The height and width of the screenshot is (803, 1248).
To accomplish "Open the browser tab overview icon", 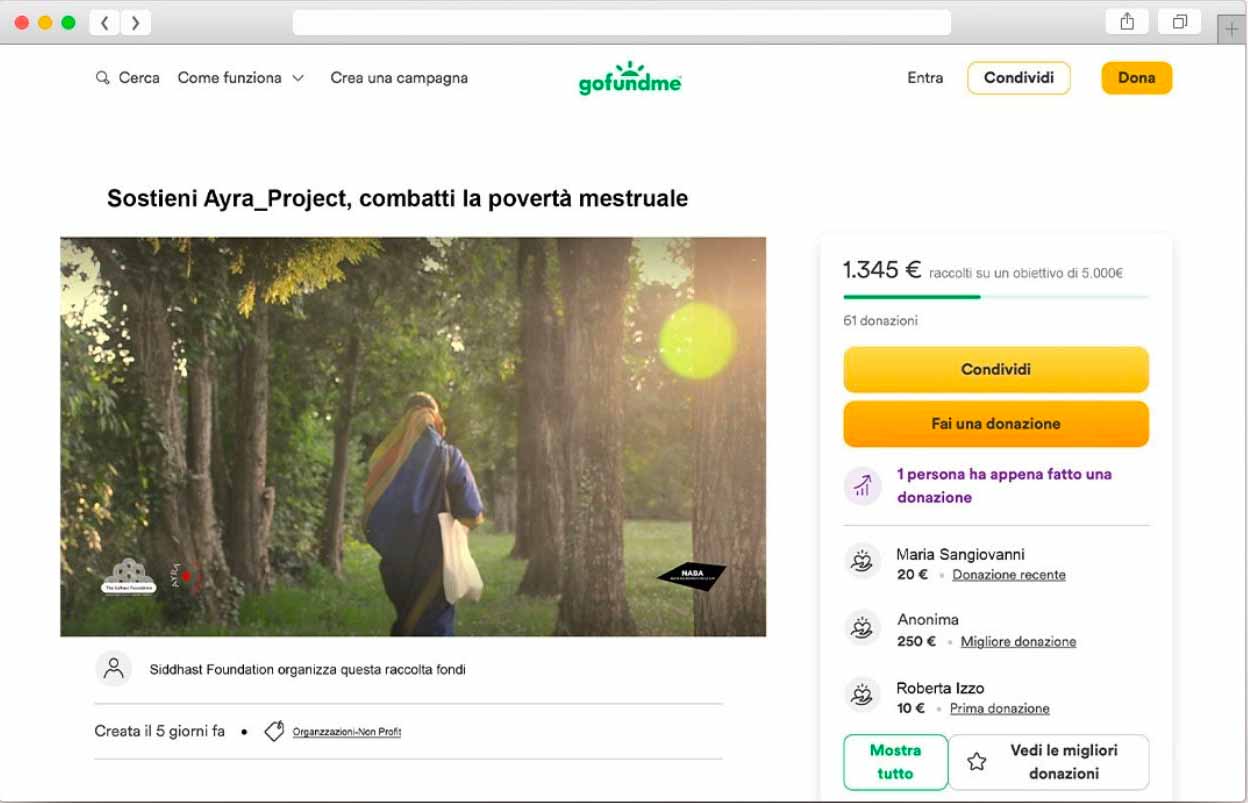I will pyautogui.click(x=1179, y=22).
